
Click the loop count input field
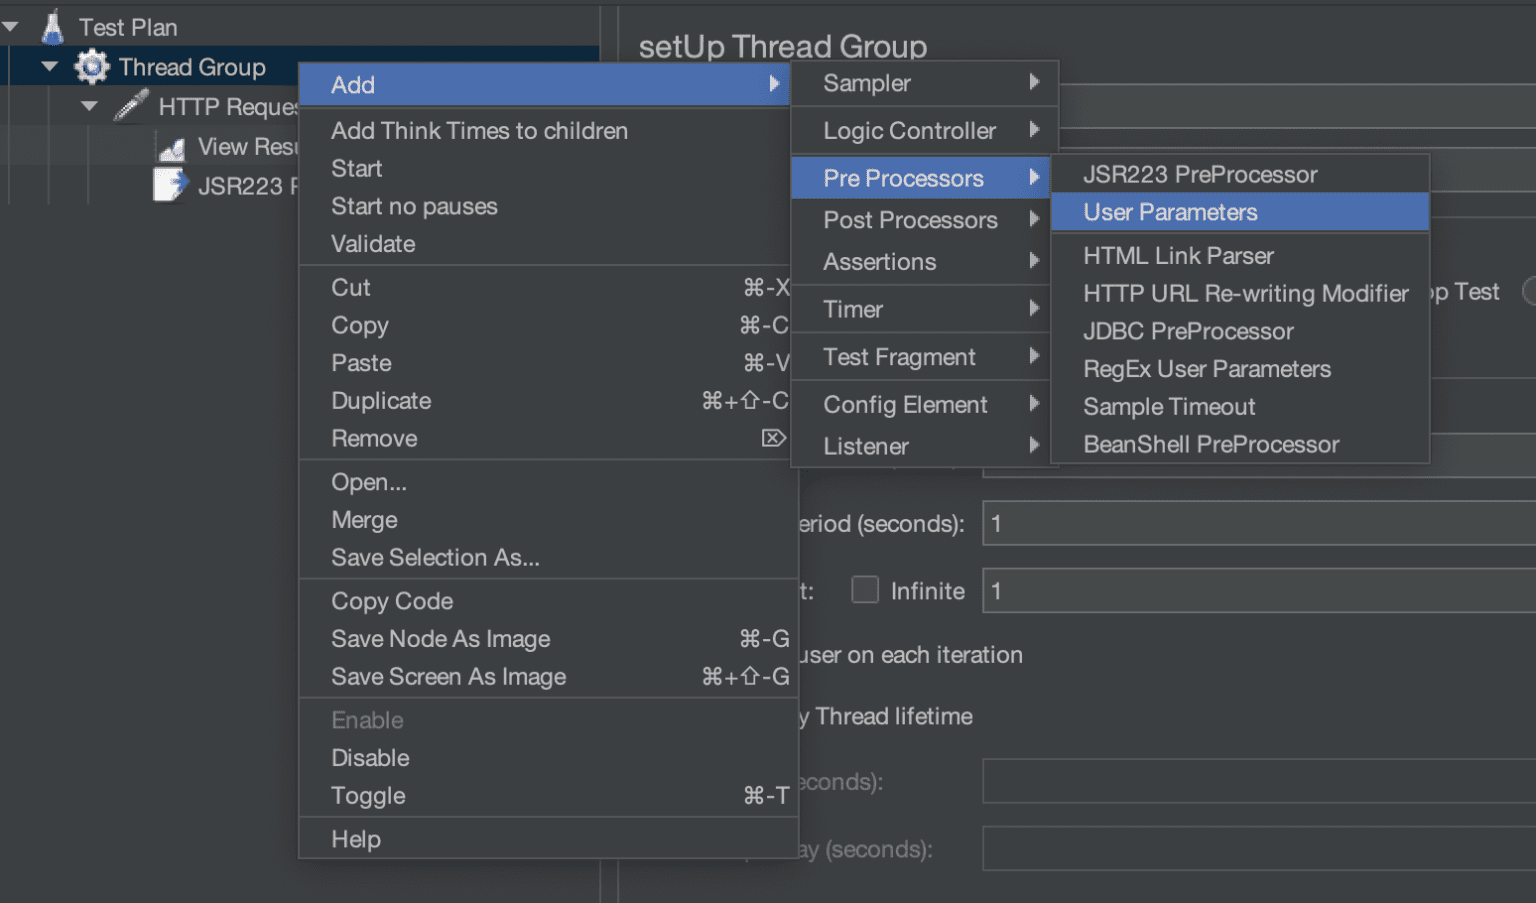1258,591
